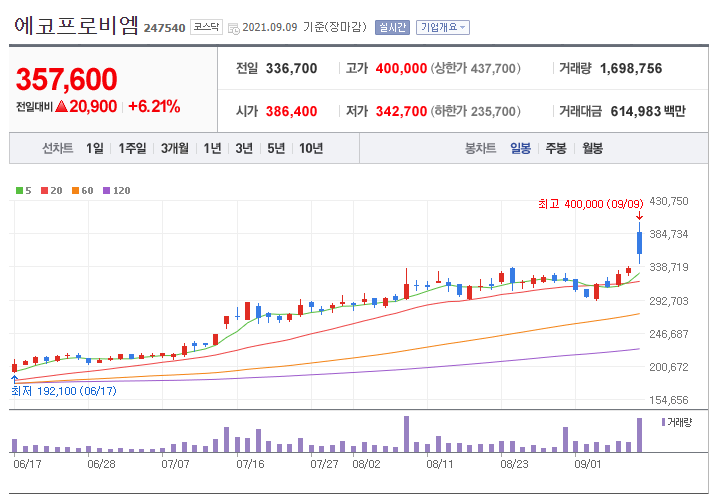Click the 실시간 button
This screenshot has height=494, width=709.
pyautogui.click(x=392, y=28)
